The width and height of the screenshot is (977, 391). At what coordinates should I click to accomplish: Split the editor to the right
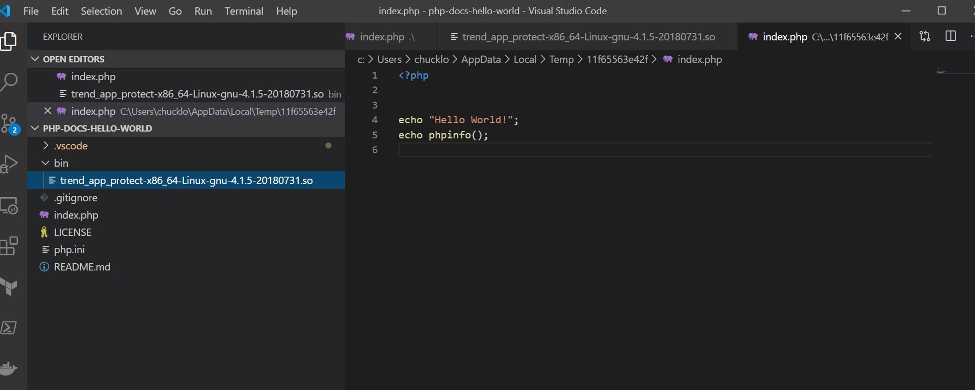coord(950,36)
